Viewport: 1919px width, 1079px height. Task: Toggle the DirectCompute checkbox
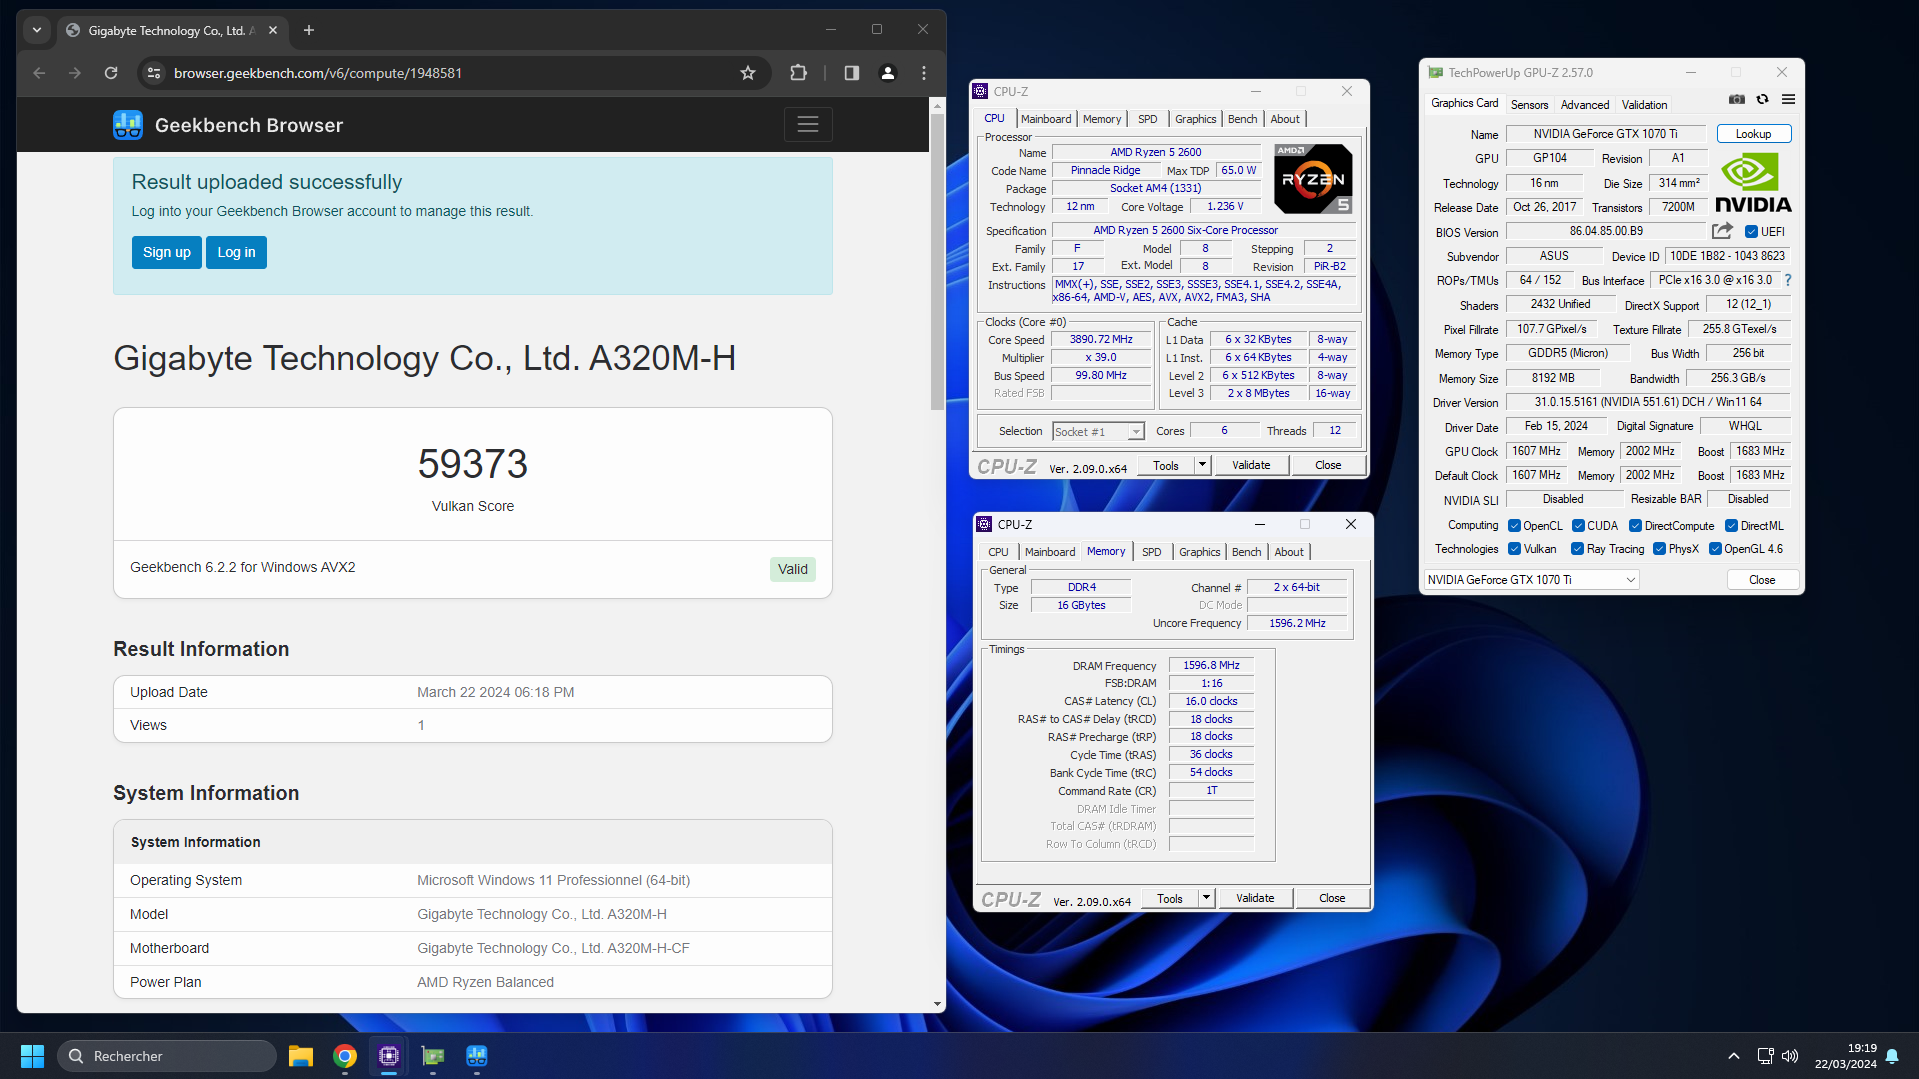coord(1635,526)
